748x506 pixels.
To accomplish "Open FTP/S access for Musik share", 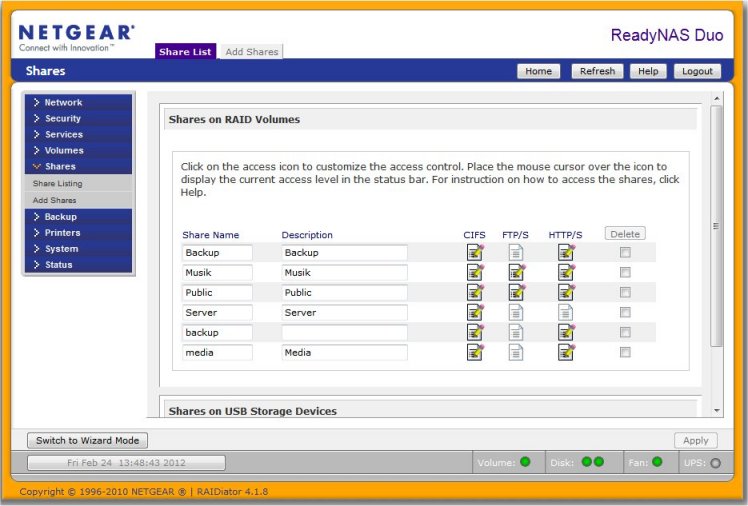I will coord(517,272).
